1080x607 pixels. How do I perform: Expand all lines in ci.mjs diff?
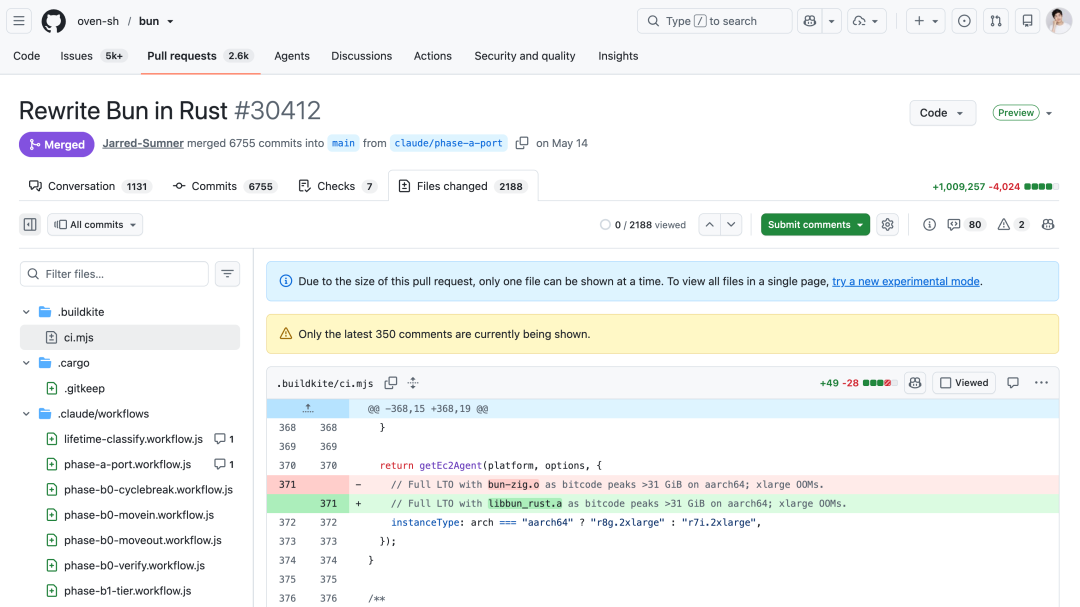[413, 382]
